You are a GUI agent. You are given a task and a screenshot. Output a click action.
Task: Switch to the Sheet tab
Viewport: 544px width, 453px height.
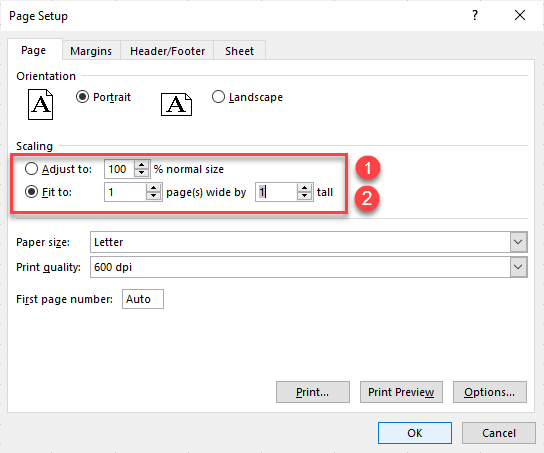(x=239, y=51)
